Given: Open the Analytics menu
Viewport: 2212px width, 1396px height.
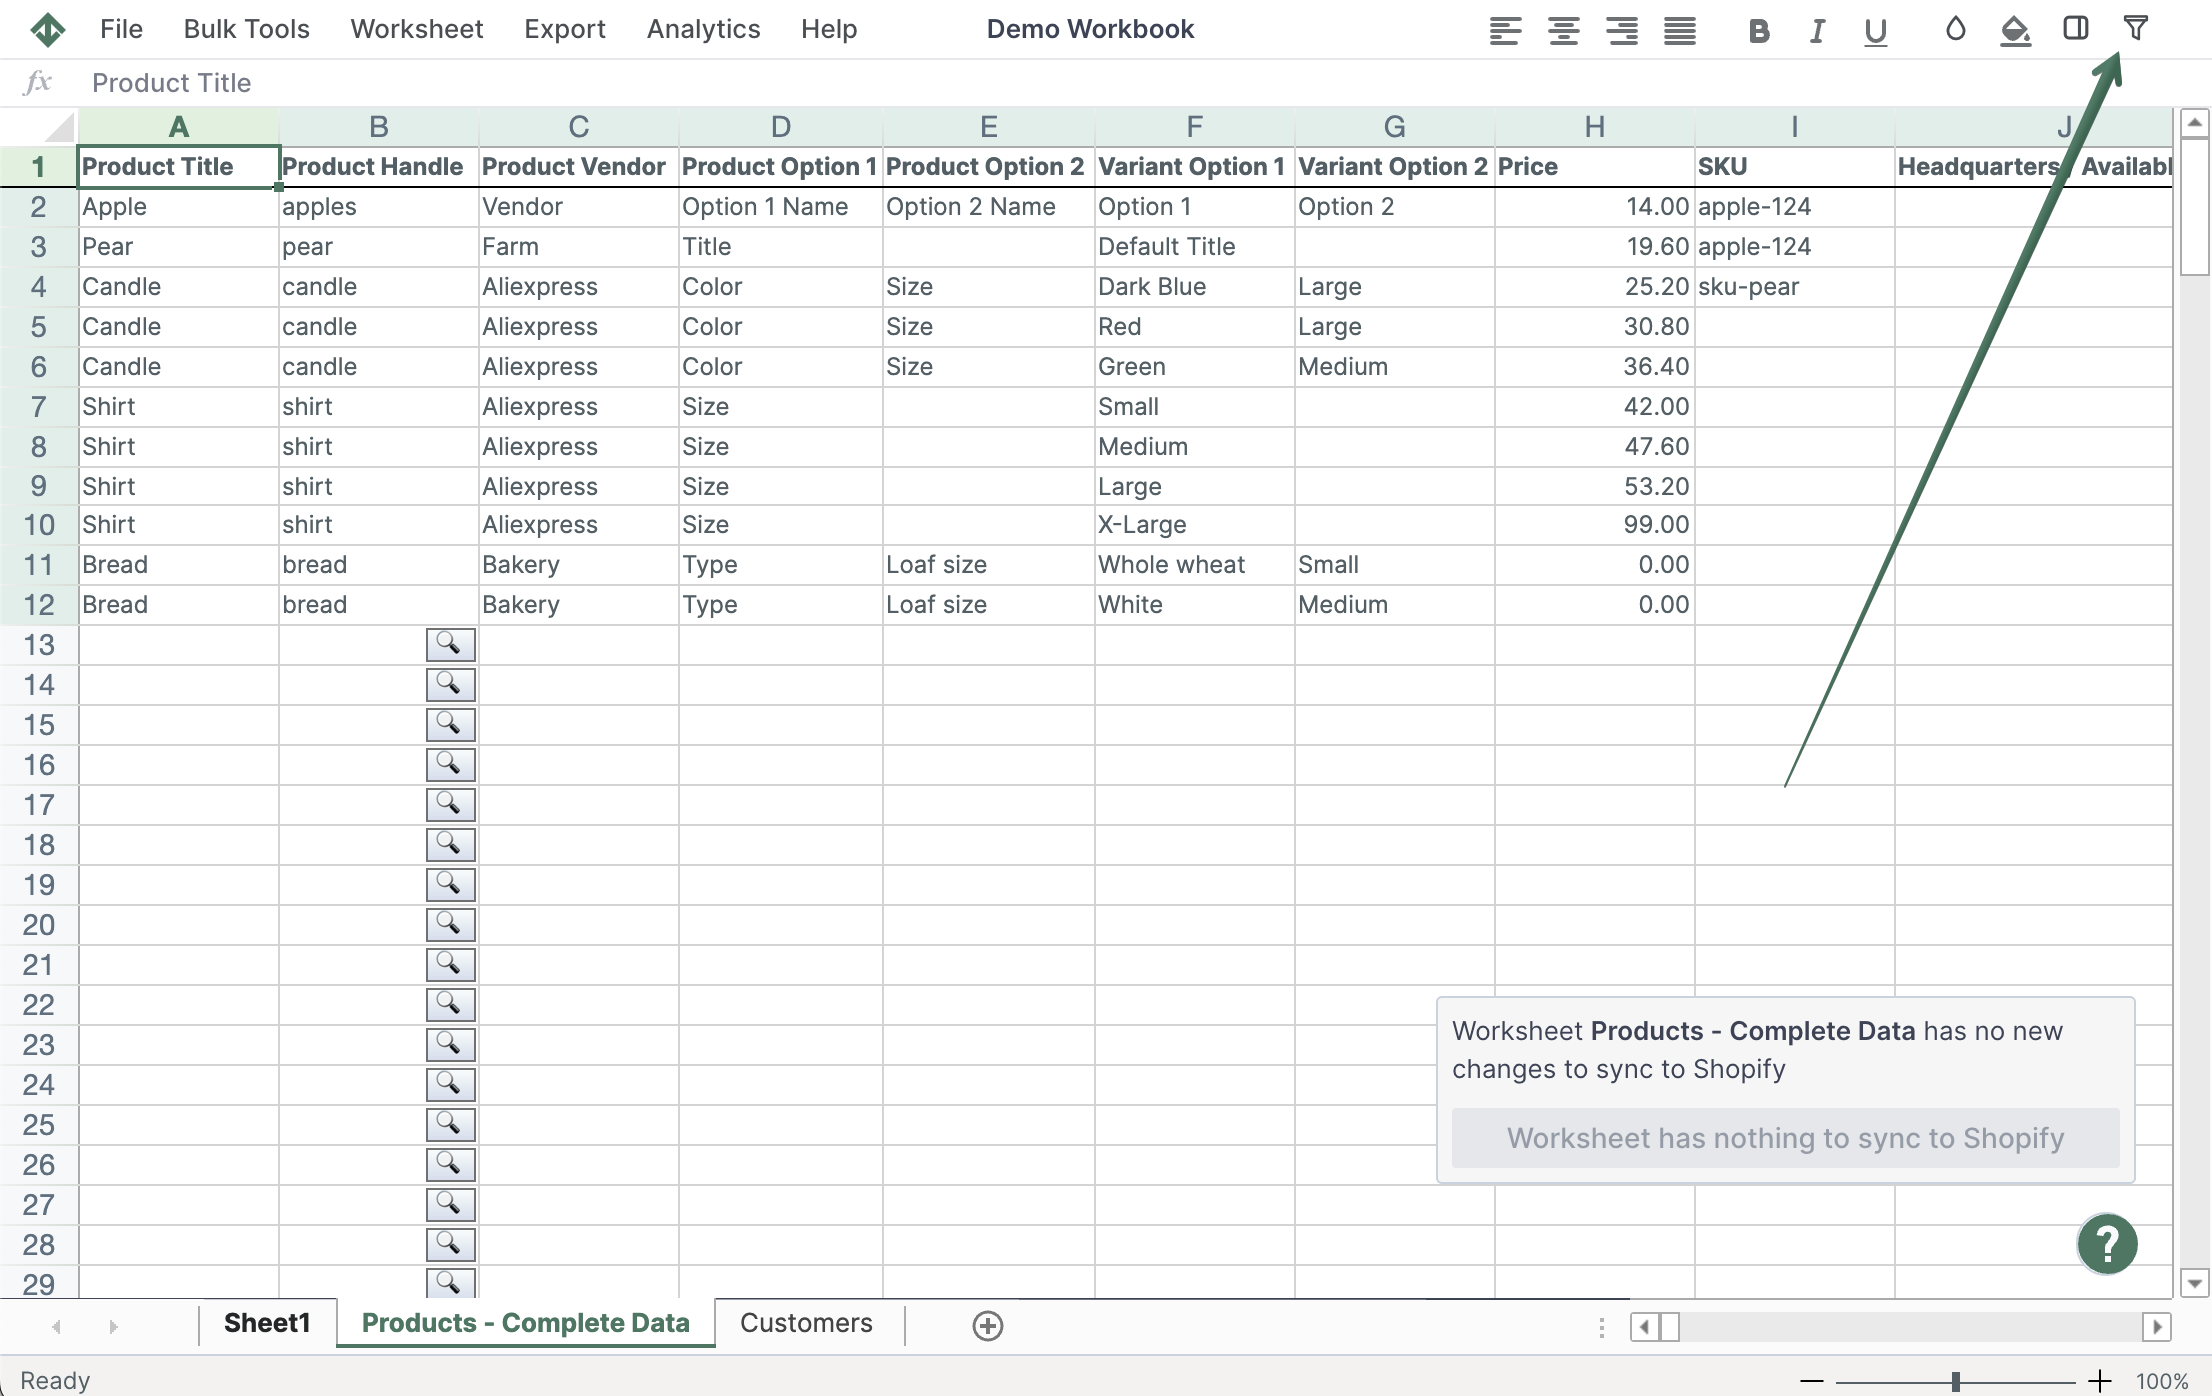Looking at the screenshot, I should coord(703,29).
